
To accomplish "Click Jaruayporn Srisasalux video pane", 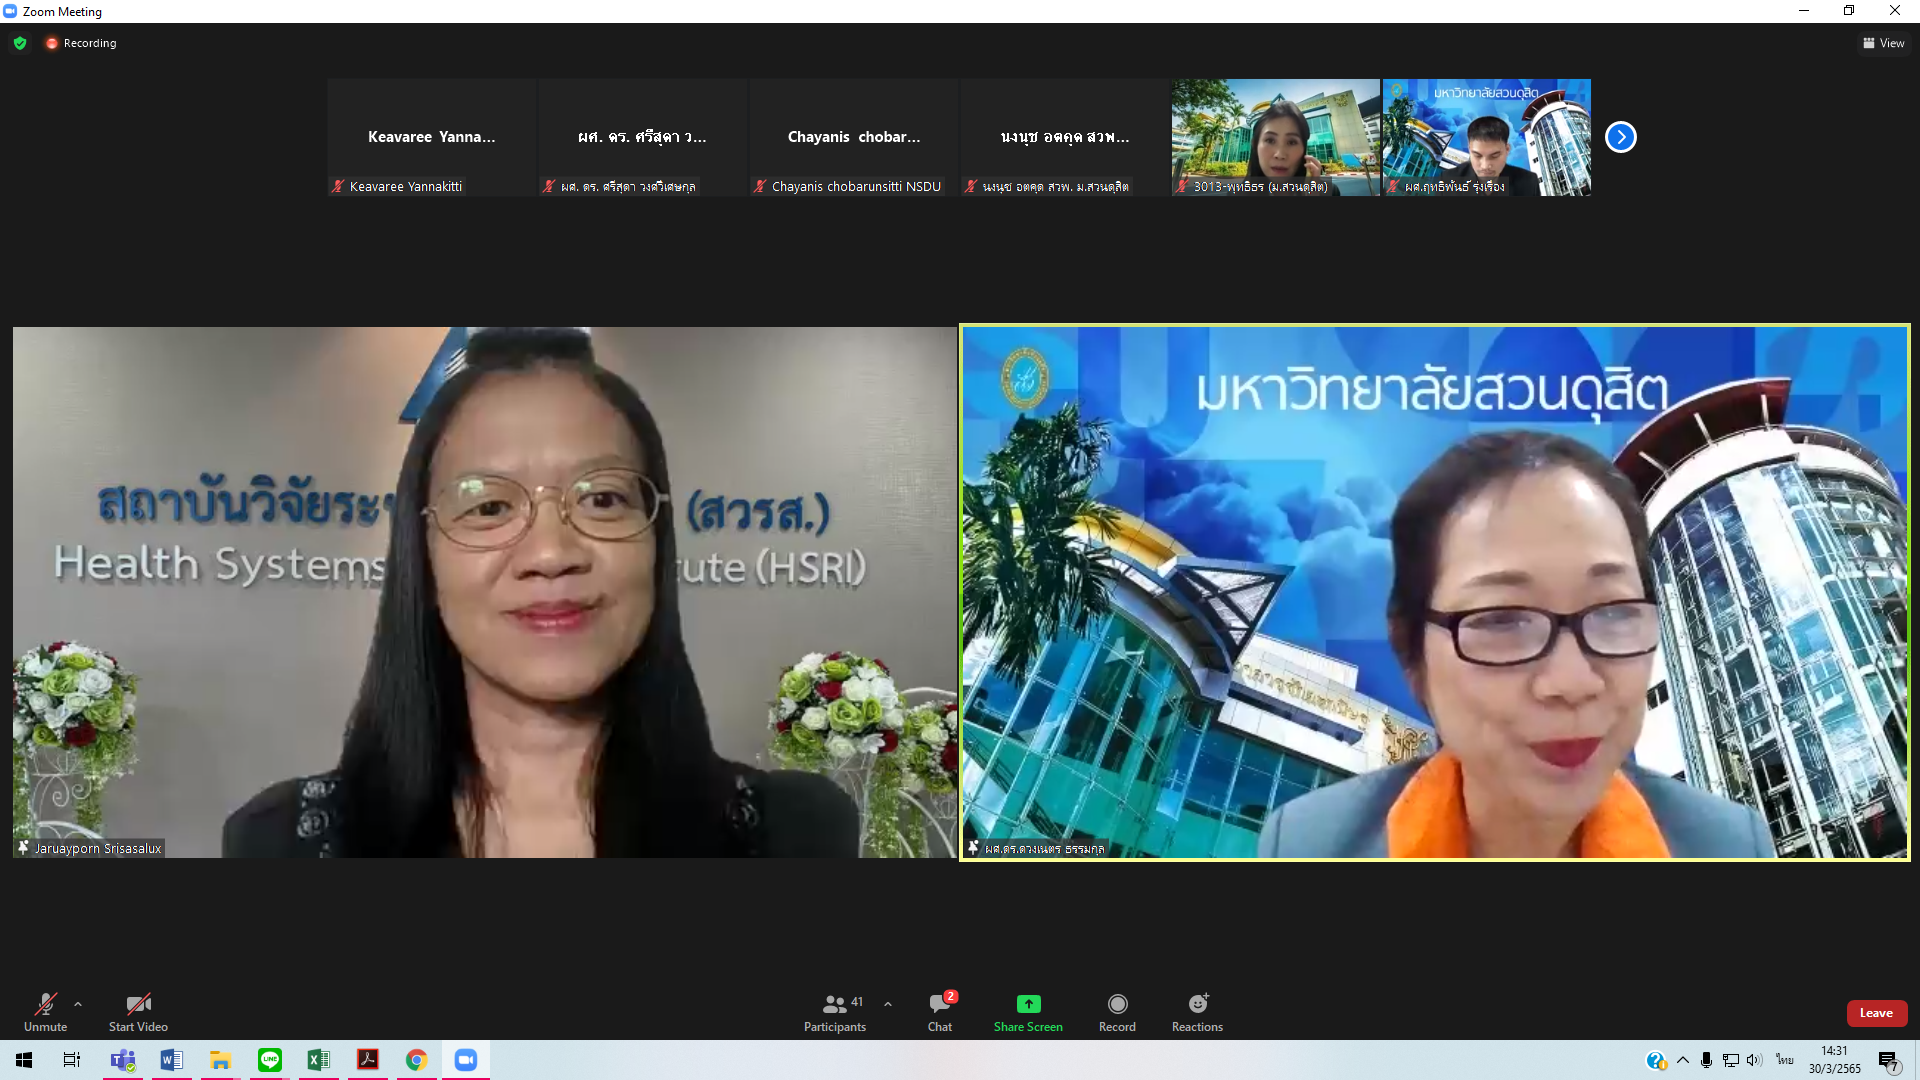I will click(484, 592).
